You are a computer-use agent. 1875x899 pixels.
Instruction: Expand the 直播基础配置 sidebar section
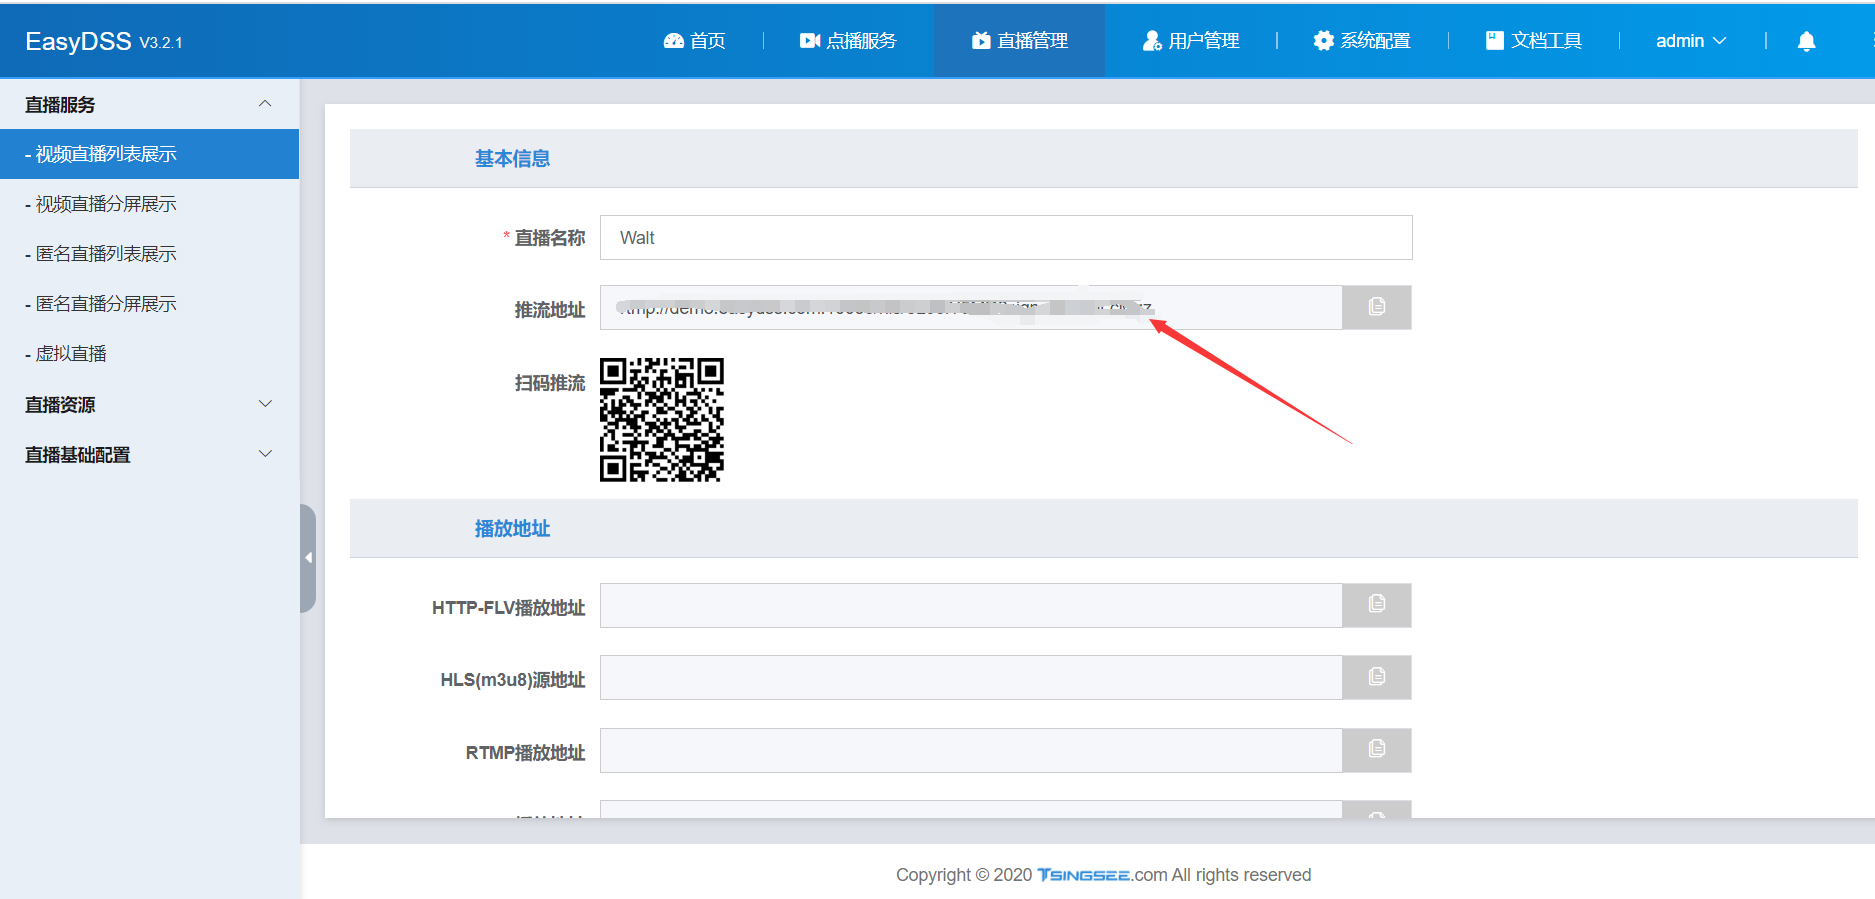150,454
